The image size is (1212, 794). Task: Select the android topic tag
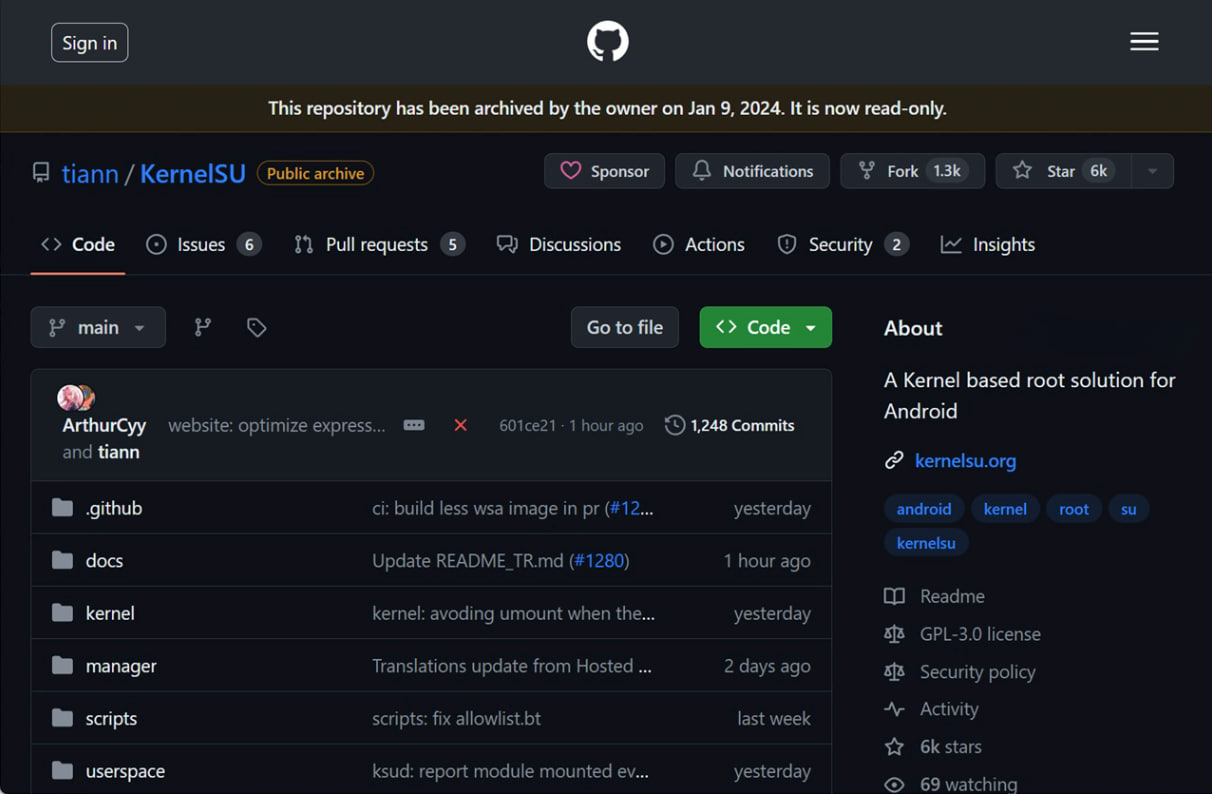click(923, 509)
